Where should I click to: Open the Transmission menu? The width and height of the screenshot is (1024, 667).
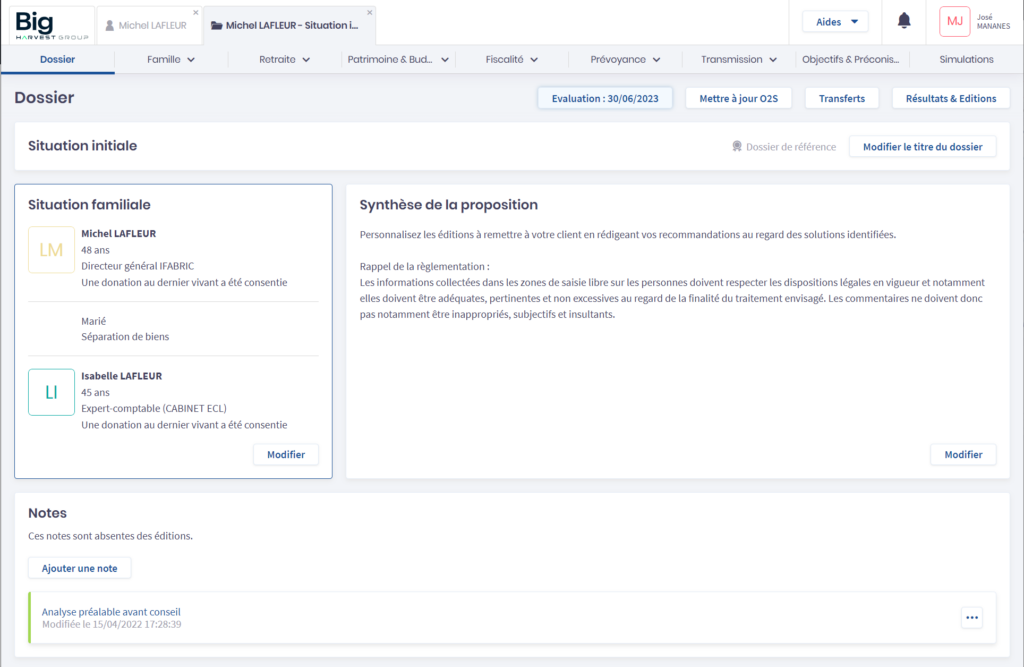[x=739, y=60]
